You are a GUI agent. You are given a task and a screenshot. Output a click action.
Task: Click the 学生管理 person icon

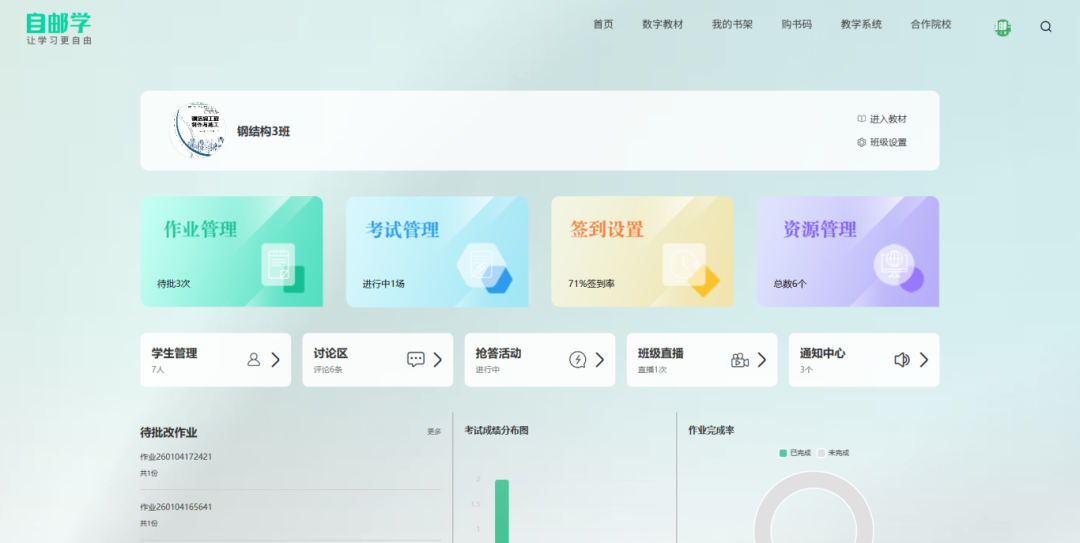254,360
